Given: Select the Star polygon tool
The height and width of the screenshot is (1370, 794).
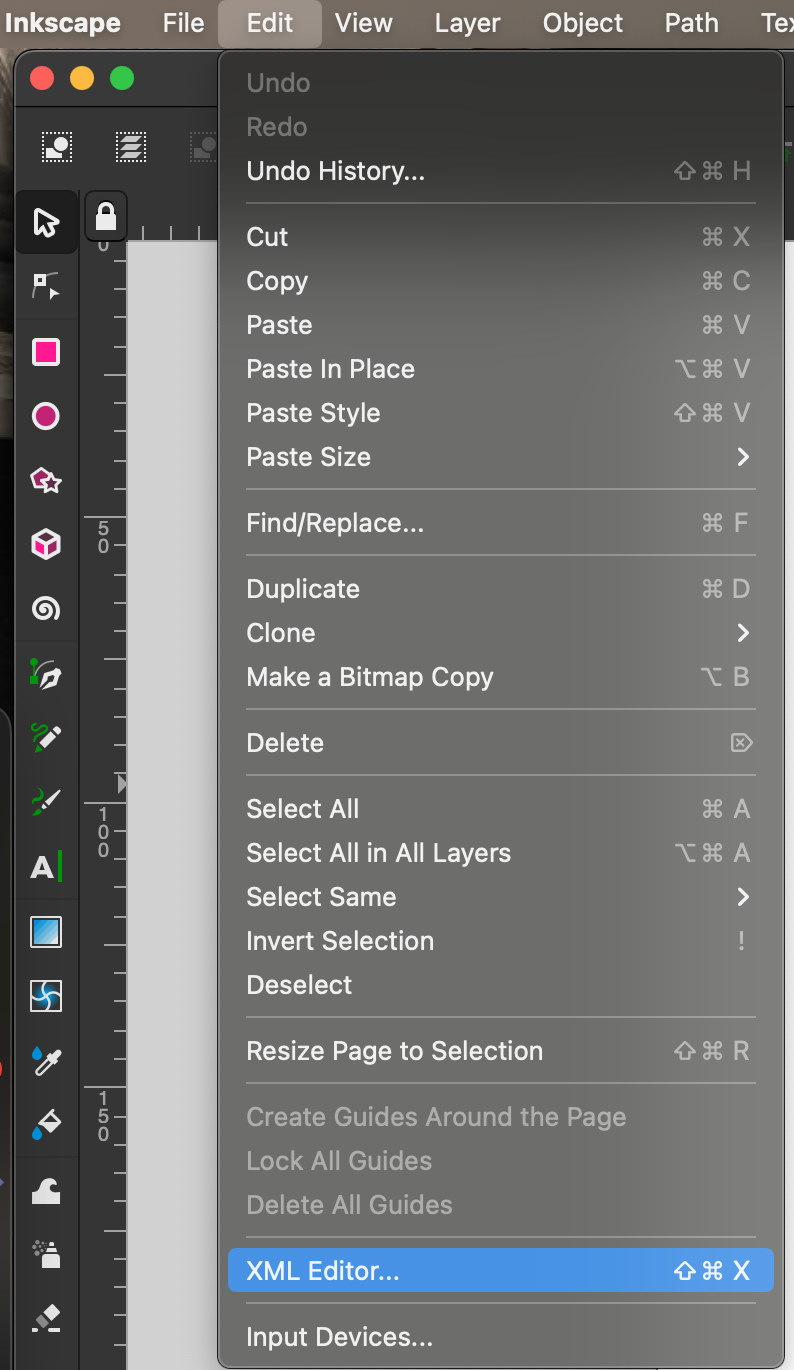Looking at the screenshot, I should coord(46,480).
